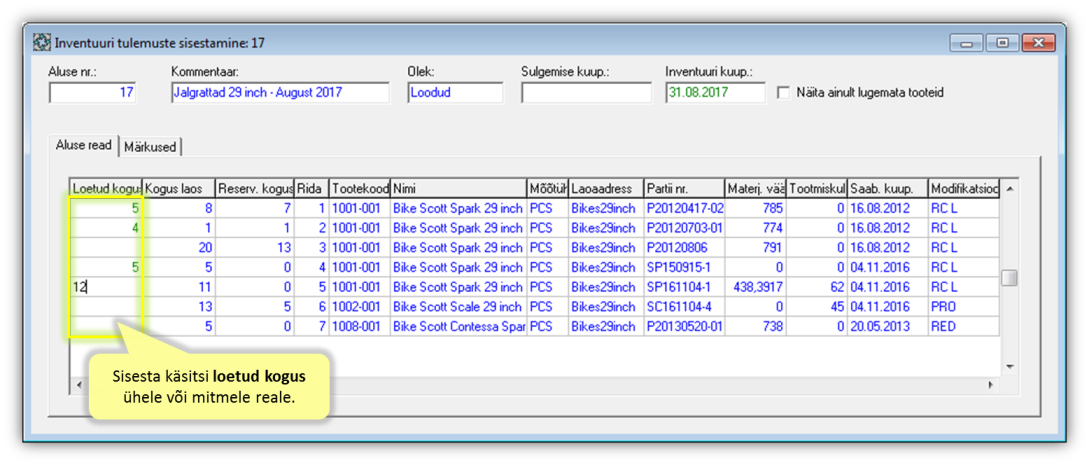The height and width of the screenshot is (465, 1089).
Task: Switch to the Märkused tab
Action: (151, 146)
